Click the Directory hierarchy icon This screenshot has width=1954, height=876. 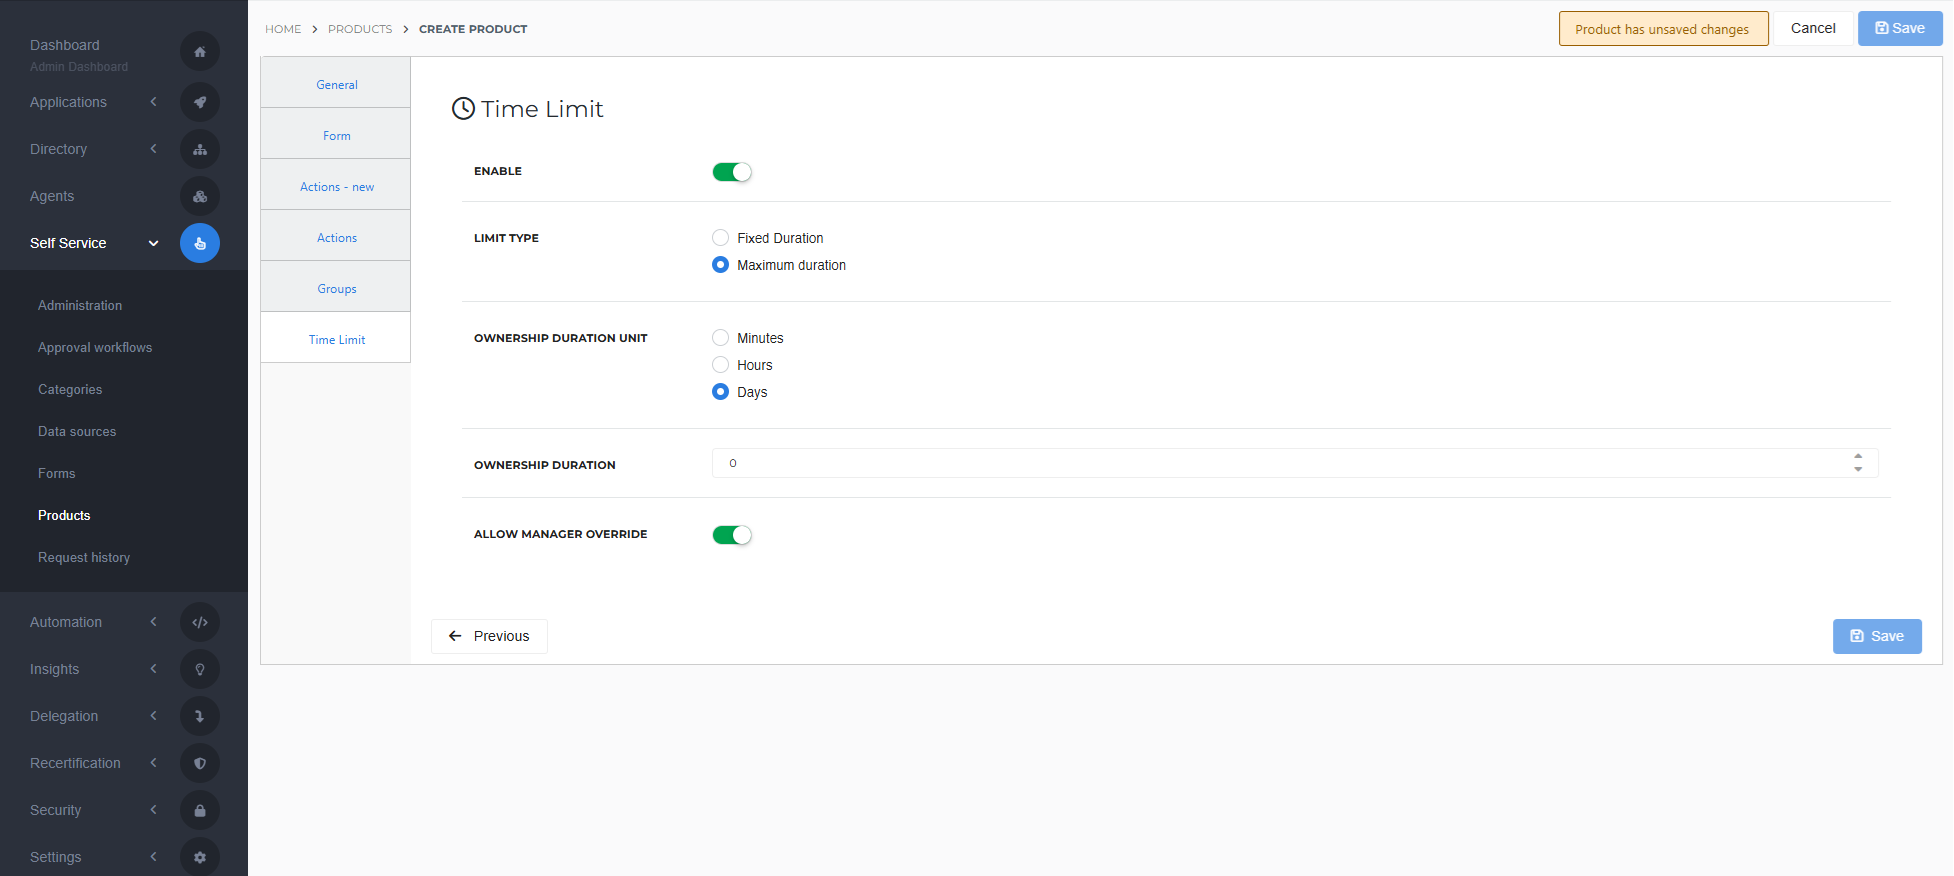[200, 149]
